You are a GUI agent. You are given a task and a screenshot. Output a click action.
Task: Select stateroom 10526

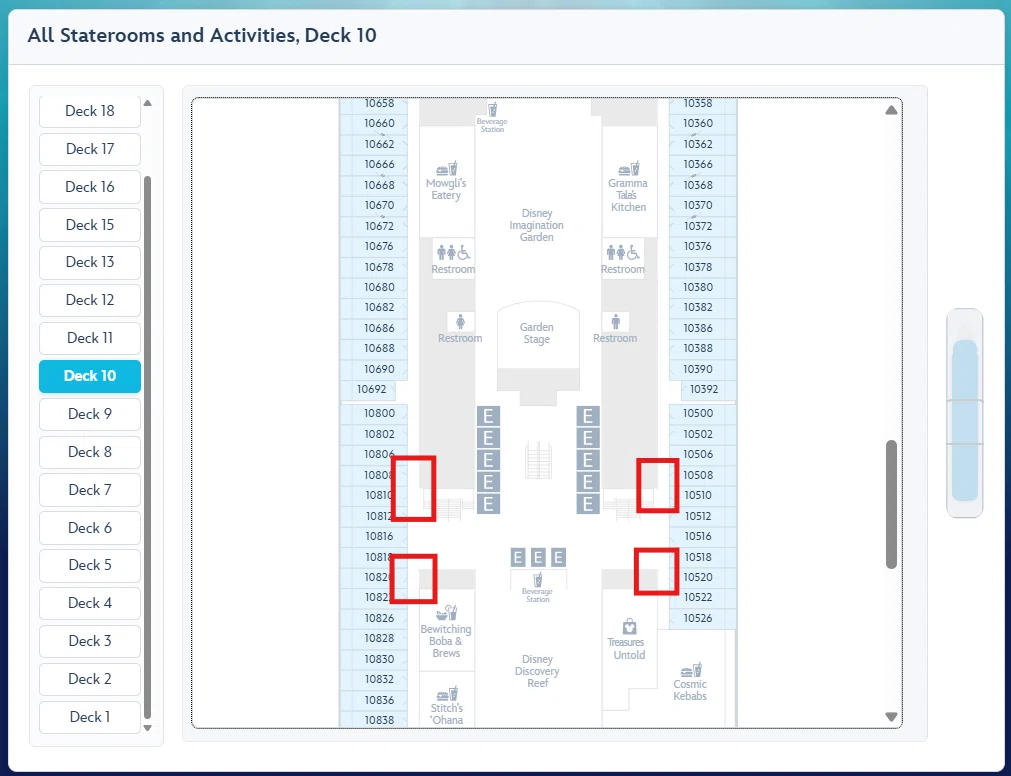(x=703, y=618)
